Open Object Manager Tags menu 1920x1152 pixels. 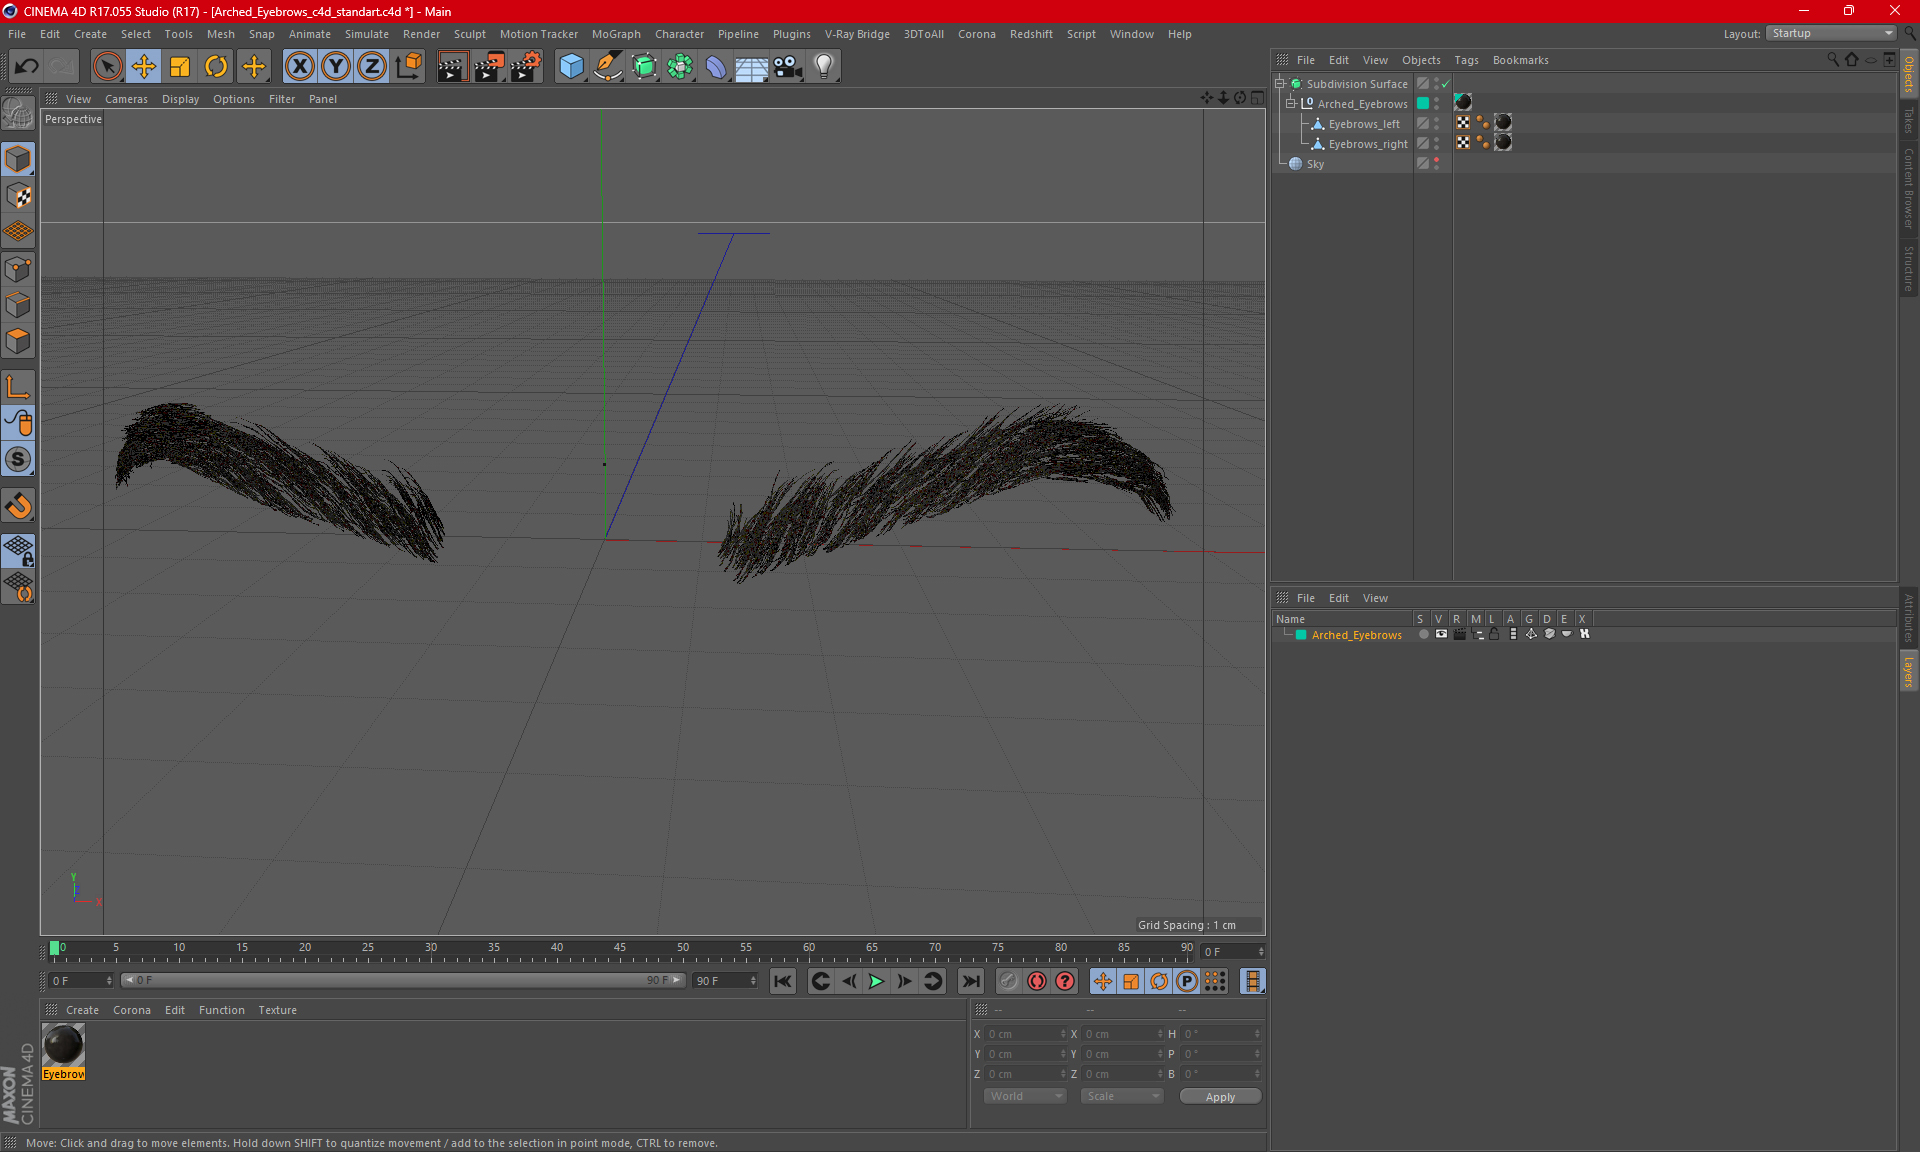[x=1466, y=60]
